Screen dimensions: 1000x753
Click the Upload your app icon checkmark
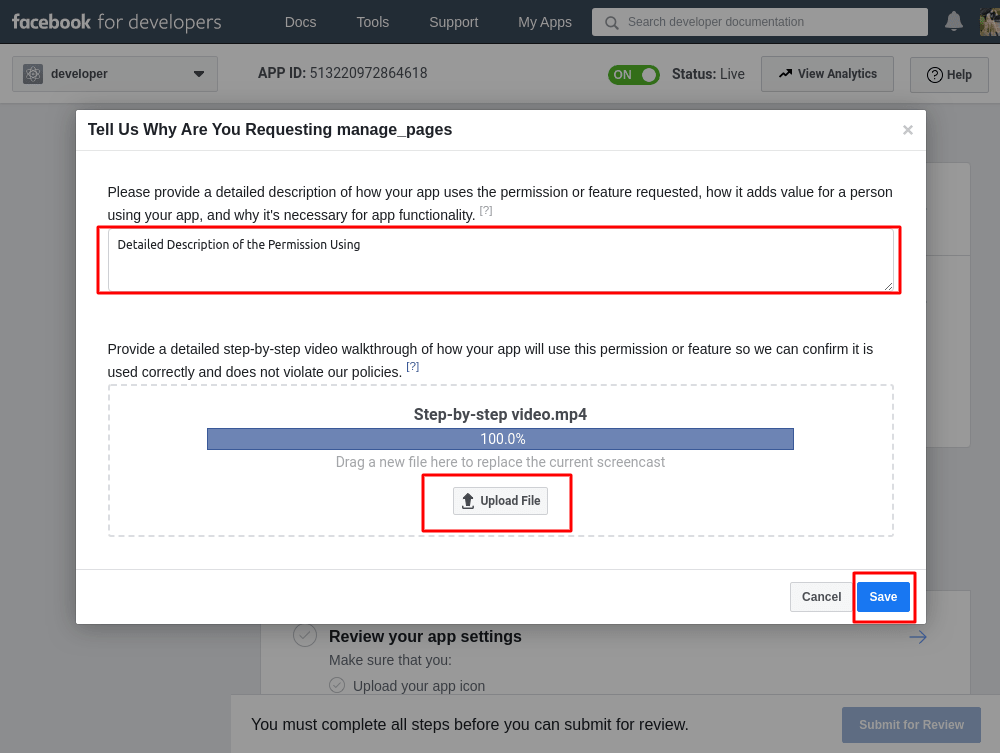pos(337,685)
